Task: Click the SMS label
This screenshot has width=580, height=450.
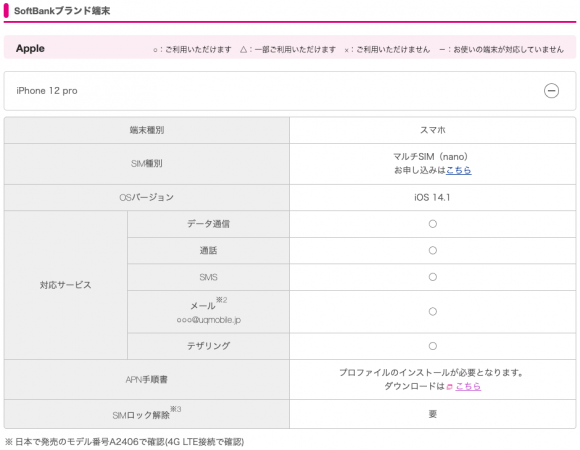Action: click(x=208, y=277)
